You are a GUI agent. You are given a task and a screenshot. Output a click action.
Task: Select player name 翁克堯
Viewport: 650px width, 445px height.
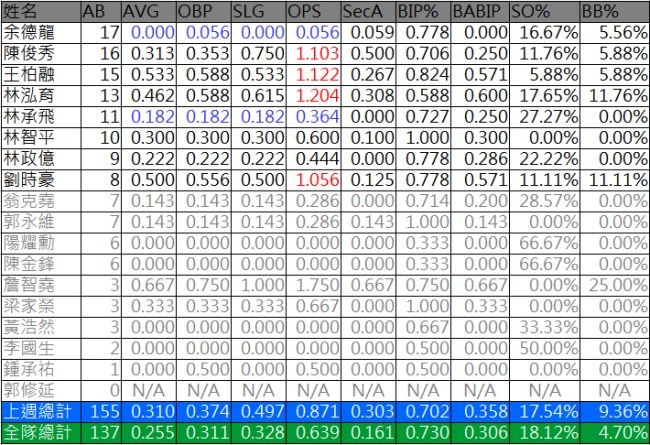pyautogui.click(x=29, y=201)
